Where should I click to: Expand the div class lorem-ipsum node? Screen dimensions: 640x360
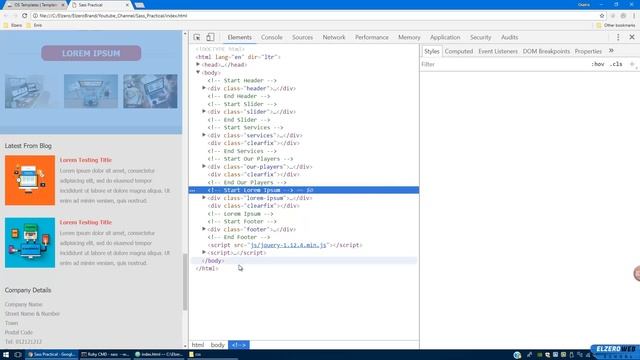(204, 198)
